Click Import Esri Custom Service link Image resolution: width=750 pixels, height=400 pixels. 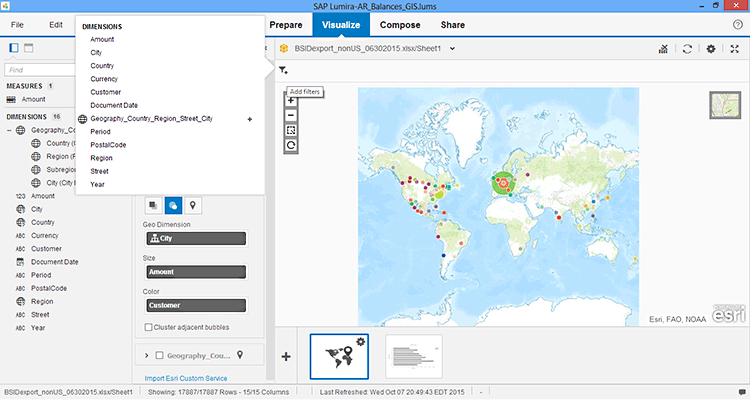coord(185,378)
